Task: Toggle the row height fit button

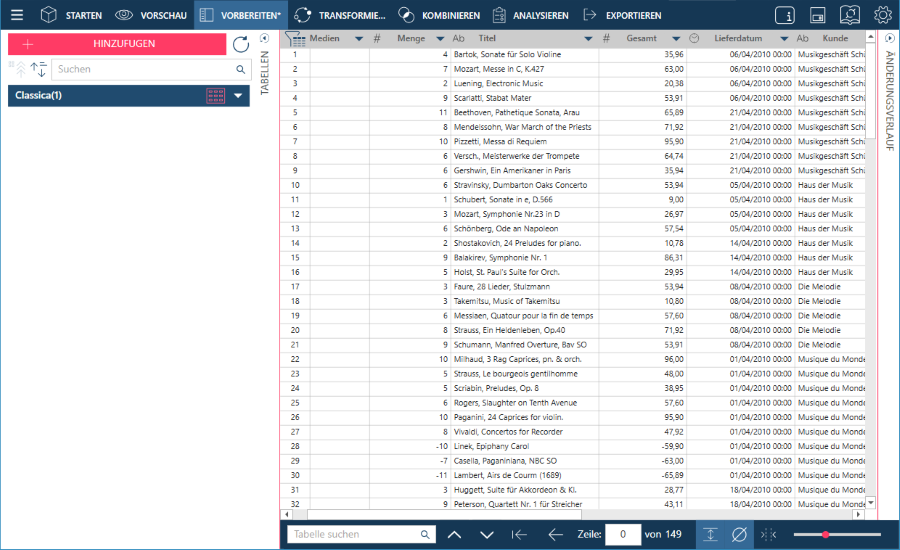Action: (x=708, y=534)
